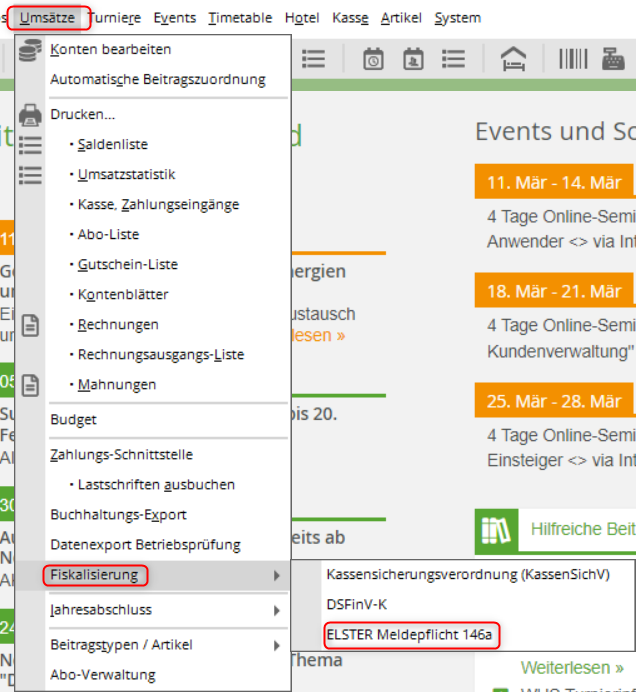The width and height of the screenshot is (636, 692).
Task: Expand the Jahresabschluss submenu
Action: (x=277, y=610)
